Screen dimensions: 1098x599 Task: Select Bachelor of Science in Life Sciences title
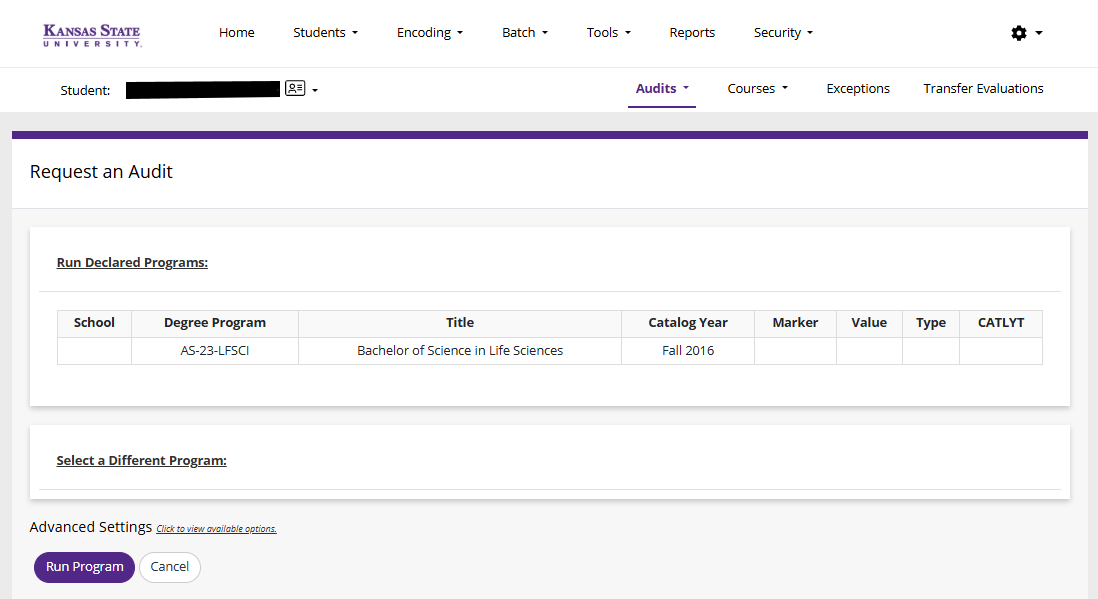pyautogui.click(x=460, y=351)
